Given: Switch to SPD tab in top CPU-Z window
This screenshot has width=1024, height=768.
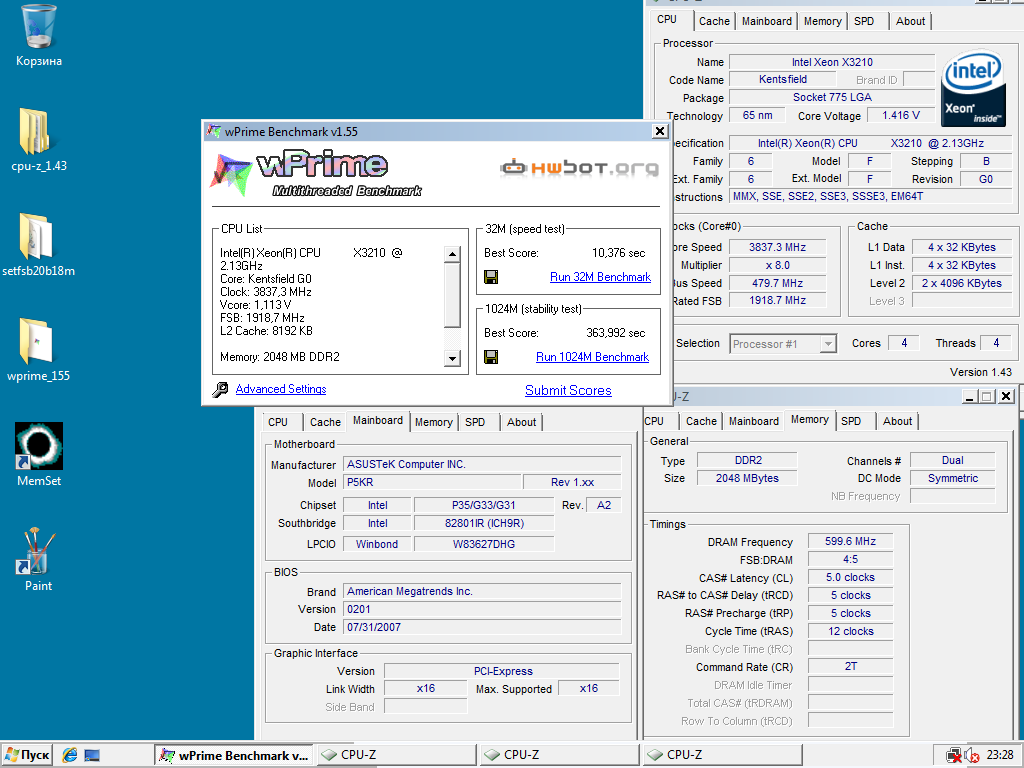Looking at the screenshot, I should pyautogui.click(x=864, y=21).
